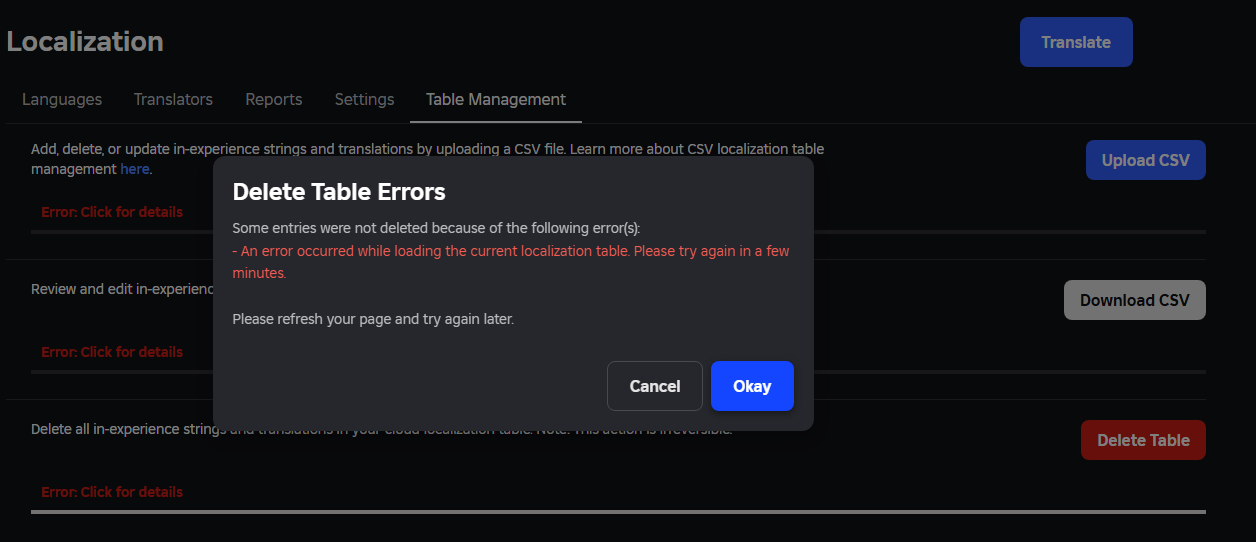View error details in the download CSV section
1256x542 pixels.
[x=112, y=352]
